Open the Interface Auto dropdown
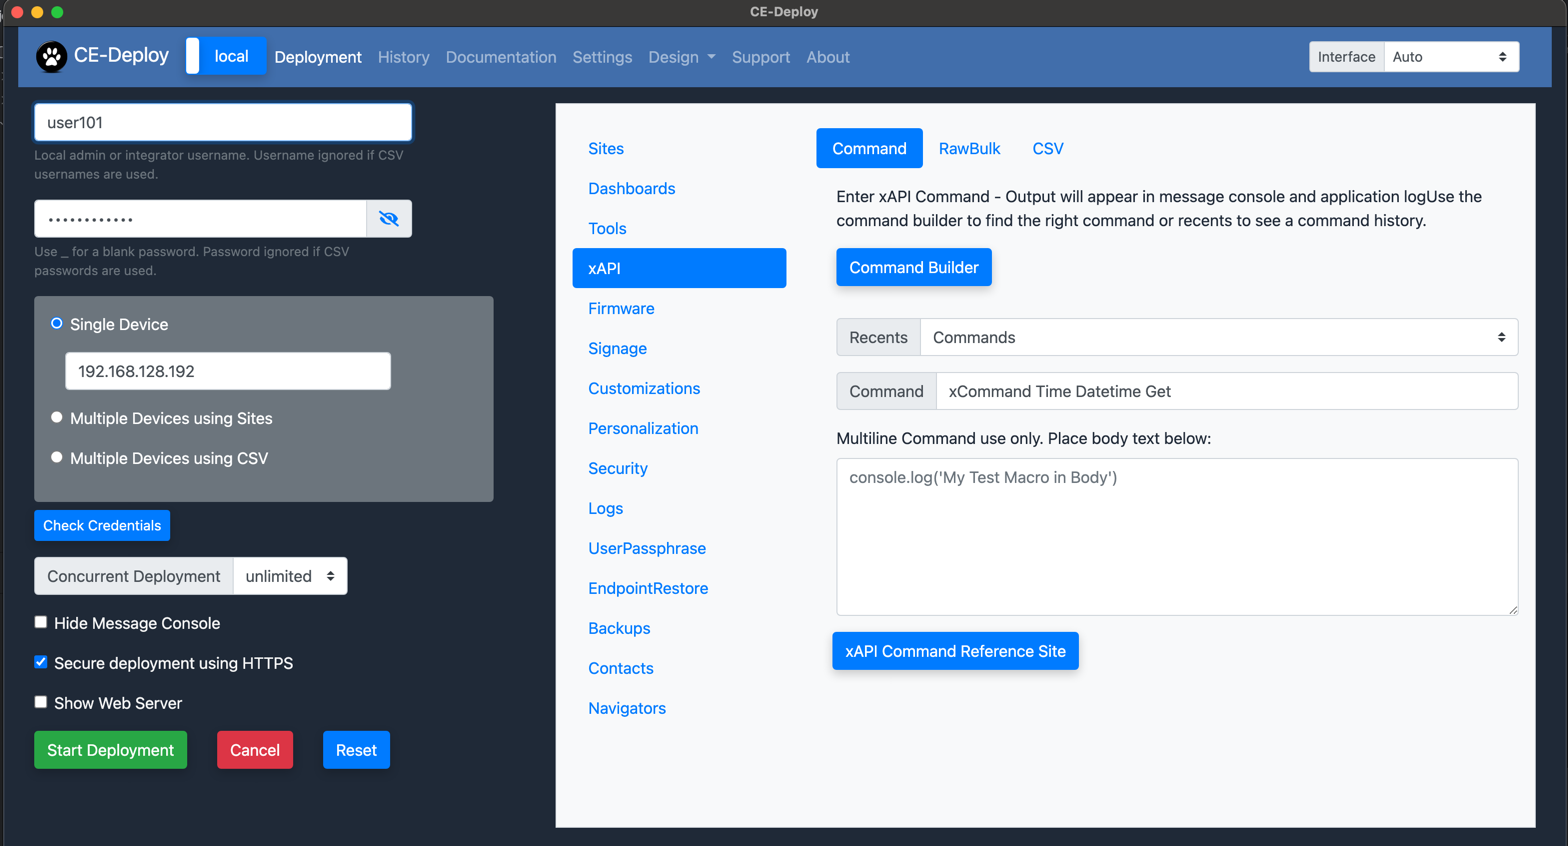This screenshot has height=846, width=1568. (1450, 57)
